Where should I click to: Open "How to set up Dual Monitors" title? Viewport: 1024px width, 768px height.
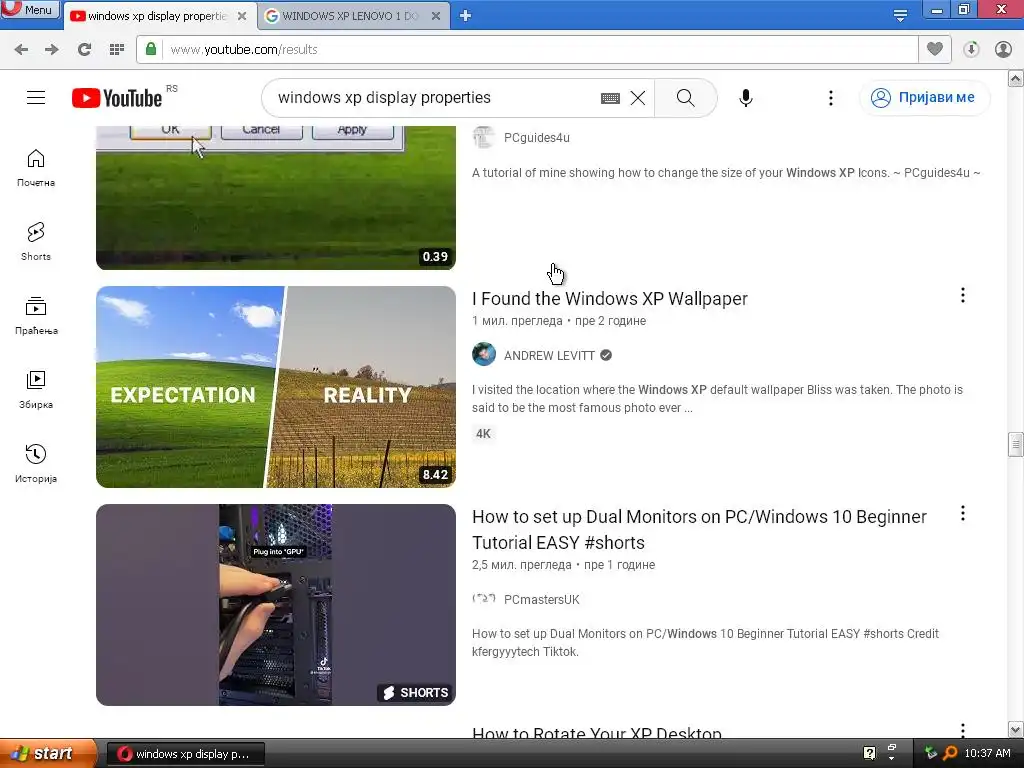click(x=699, y=530)
